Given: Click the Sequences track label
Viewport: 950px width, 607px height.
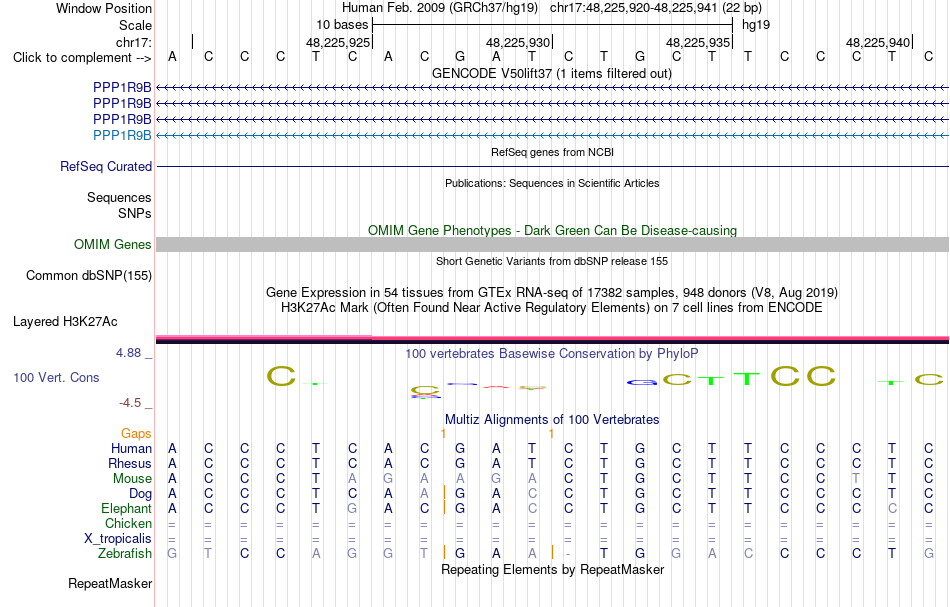Looking at the screenshot, I should (x=119, y=197).
